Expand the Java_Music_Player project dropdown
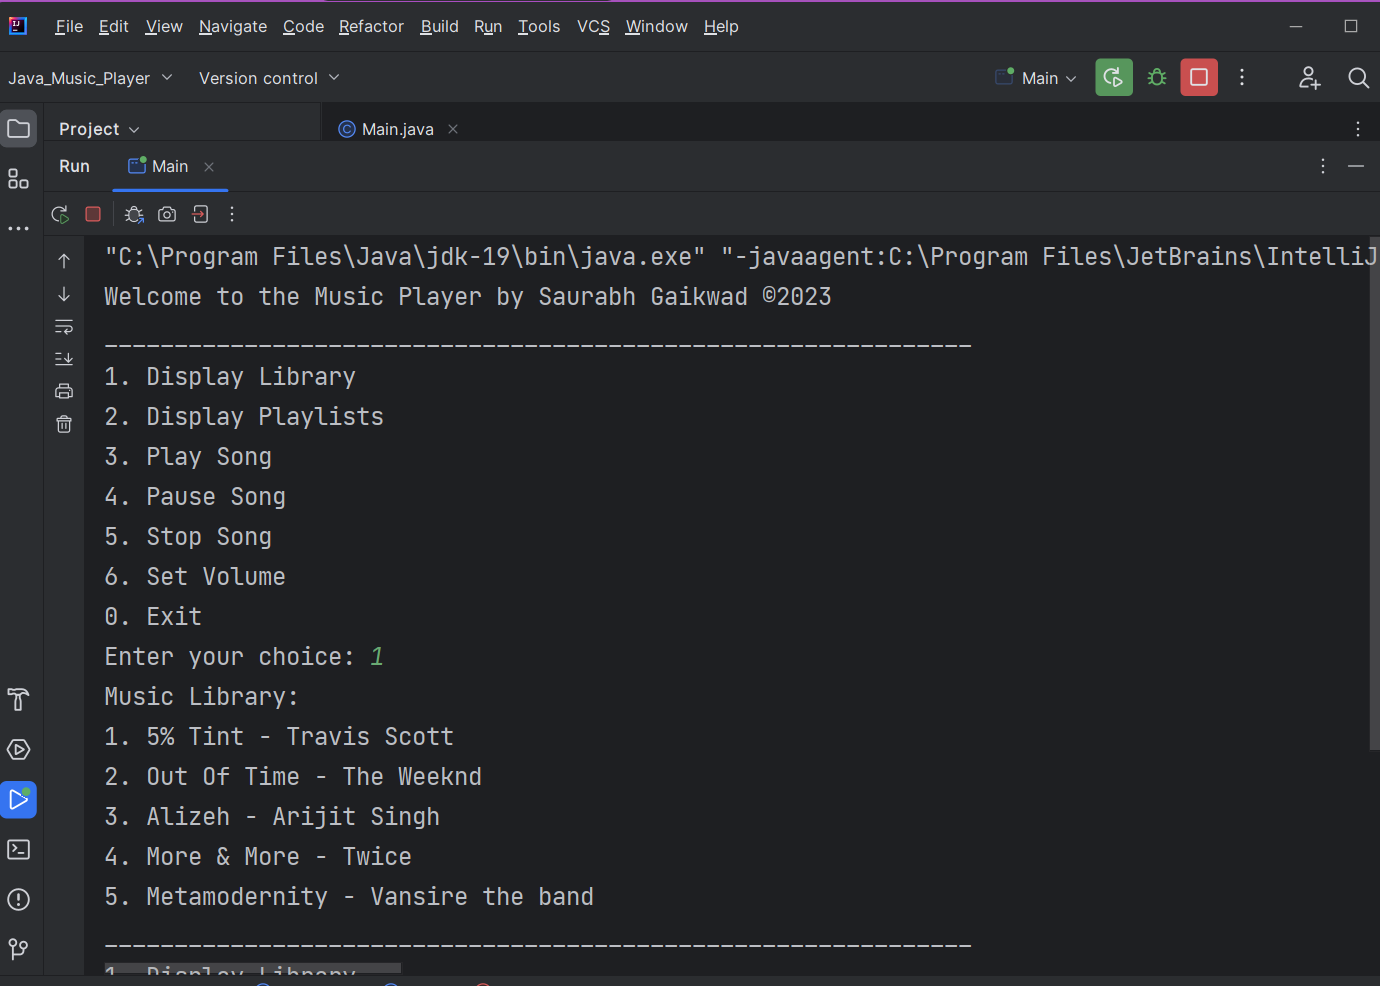1380x986 pixels. coord(90,78)
